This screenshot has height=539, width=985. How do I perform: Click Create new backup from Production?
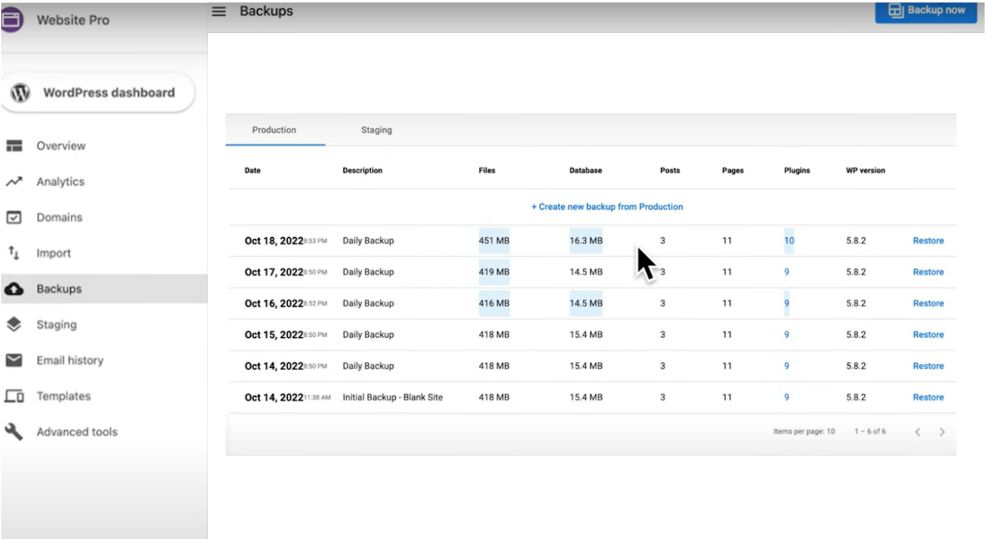[x=607, y=207]
